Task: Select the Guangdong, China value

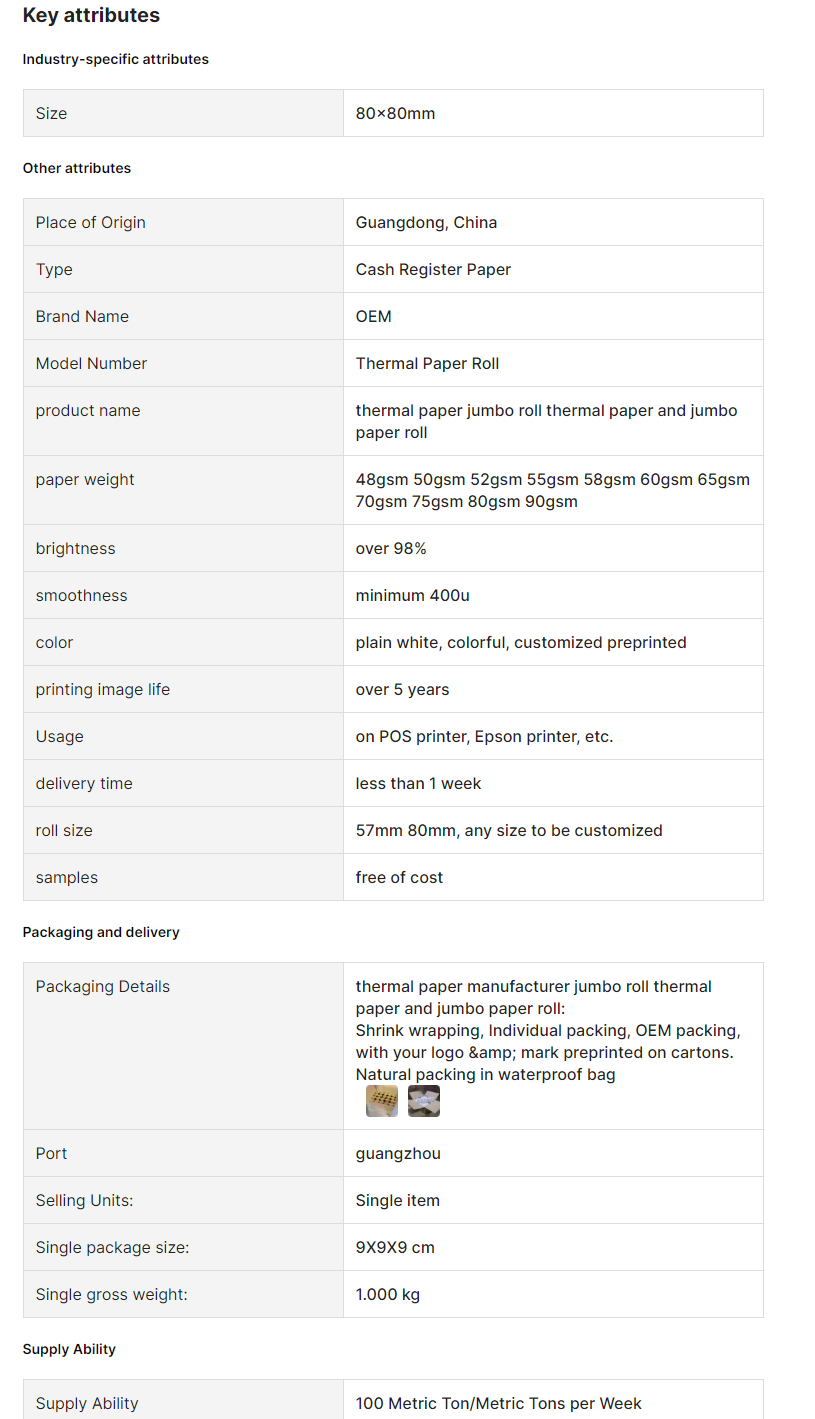Action: click(426, 222)
